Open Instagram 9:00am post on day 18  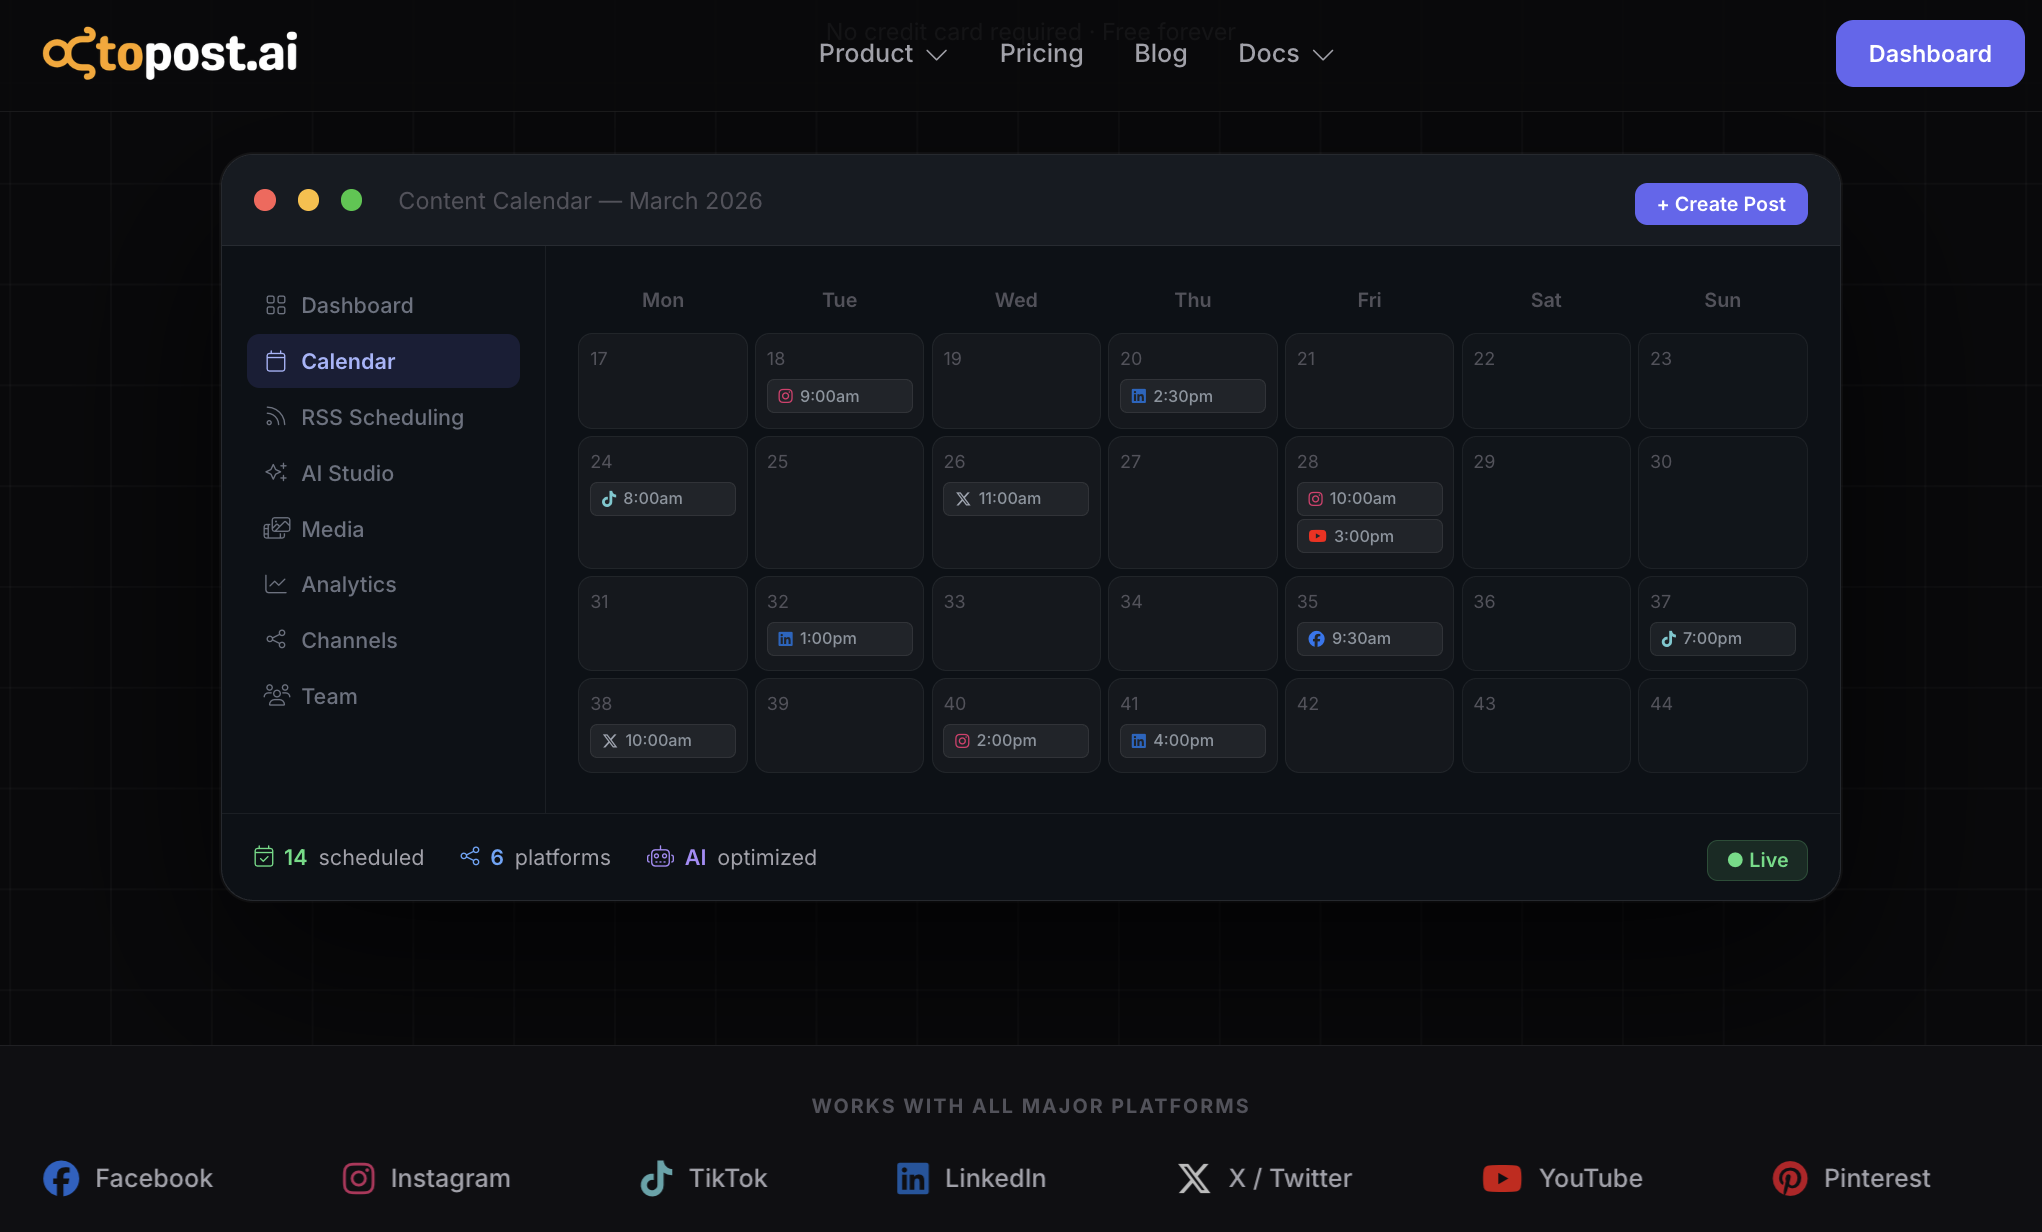(839, 396)
